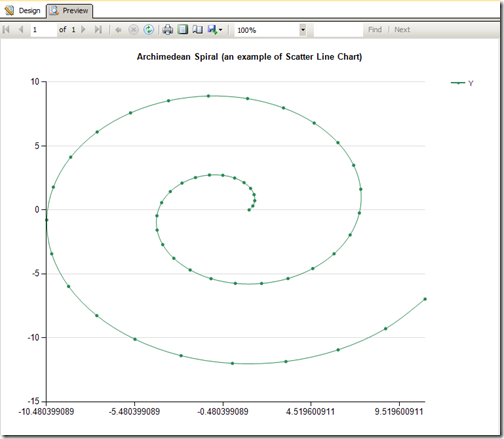Click x-axis label -0.480399089
This screenshot has width=504, height=439.
click(x=223, y=412)
